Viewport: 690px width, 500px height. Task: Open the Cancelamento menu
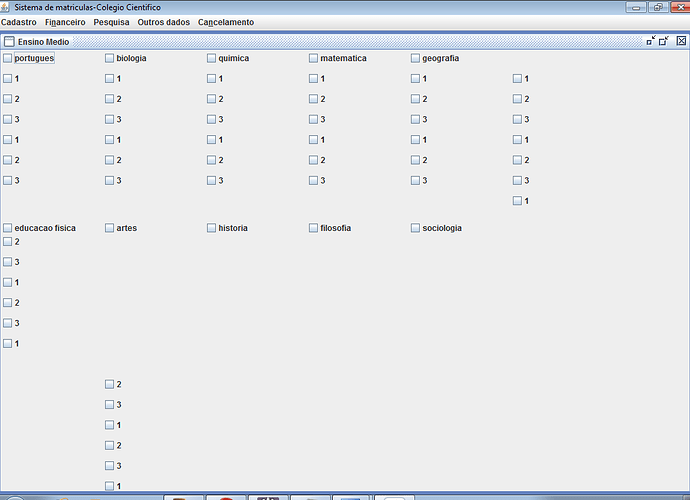pyautogui.click(x=226, y=22)
